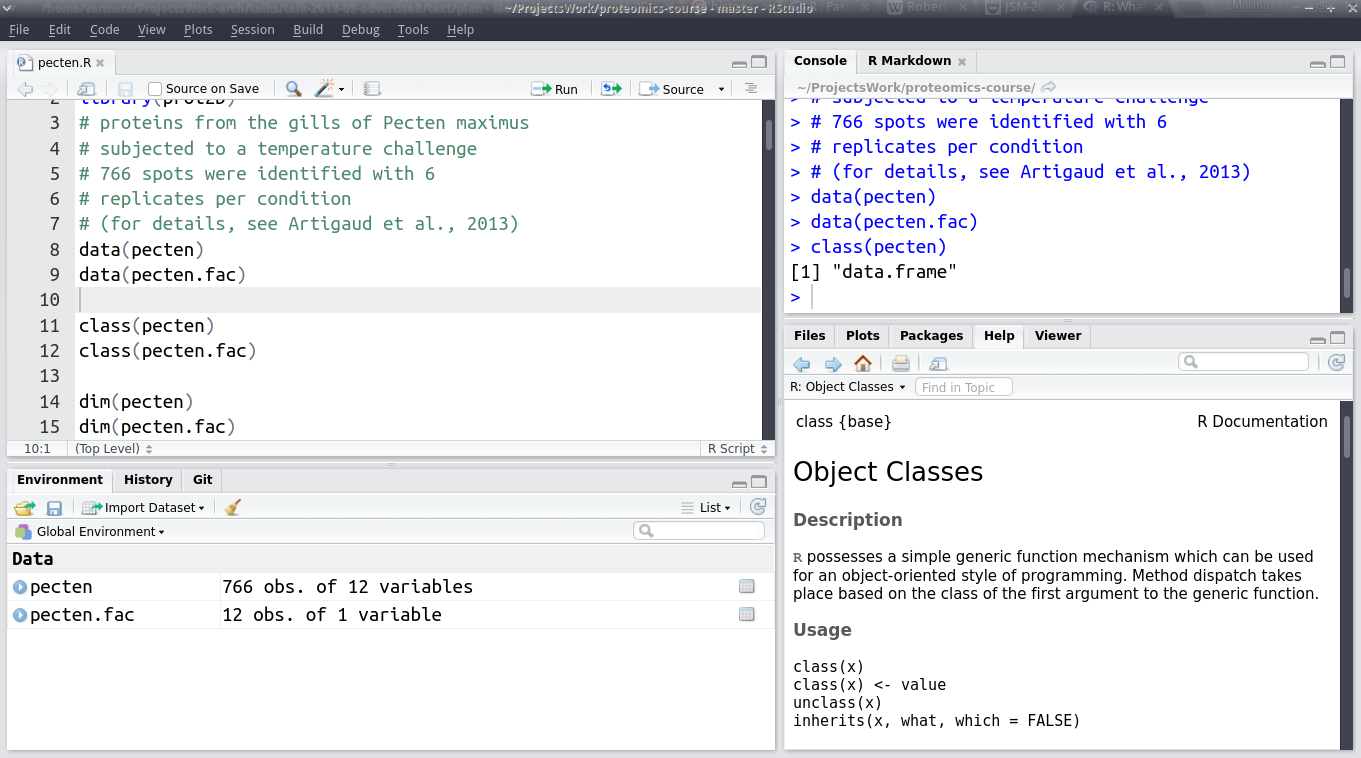1361x758 pixels.
Task: Open the Global Environment dropdown
Action: tap(98, 532)
